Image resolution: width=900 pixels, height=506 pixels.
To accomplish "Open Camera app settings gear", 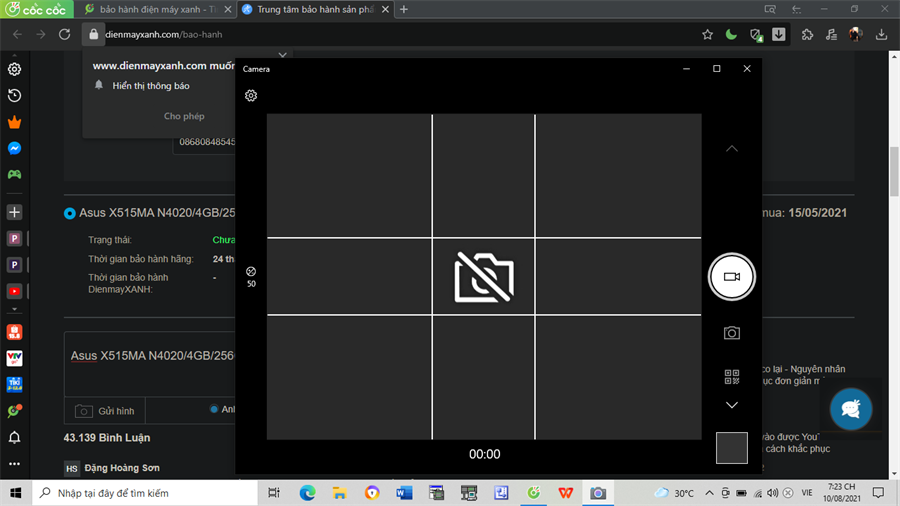I will pyautogui.click(x=251, y=96).
